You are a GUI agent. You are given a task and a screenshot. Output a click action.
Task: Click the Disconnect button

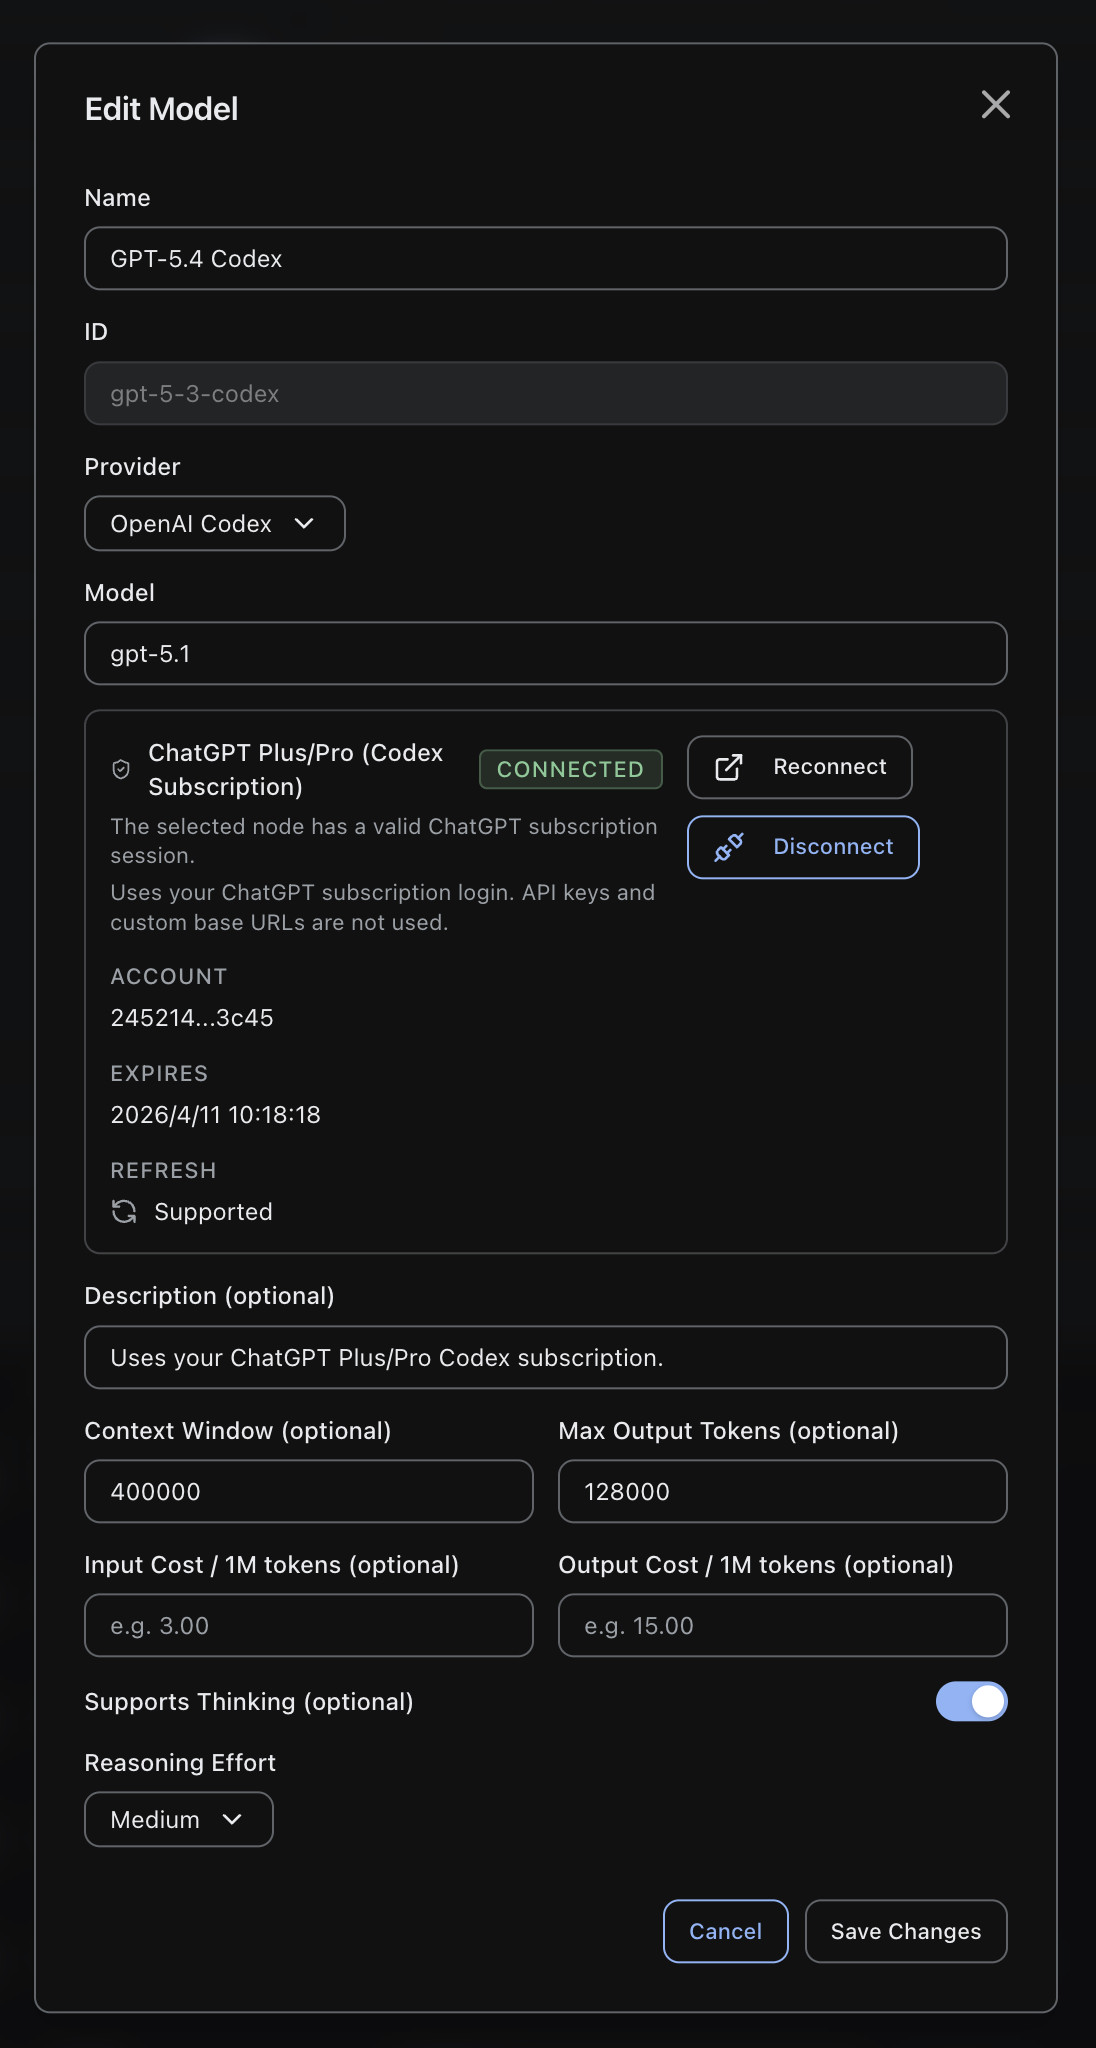coord(802,847)
